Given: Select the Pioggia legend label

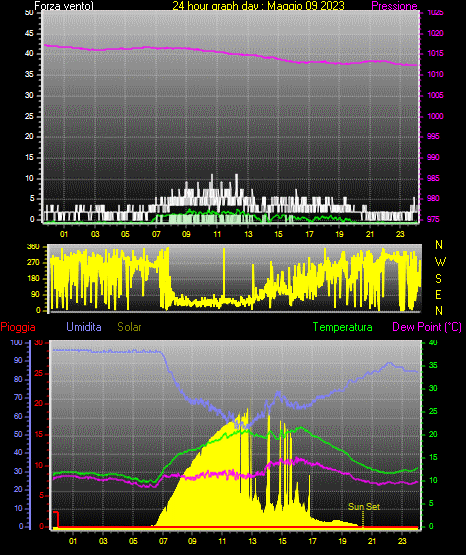Looking at the screenshot, I should tap(18, 327).
